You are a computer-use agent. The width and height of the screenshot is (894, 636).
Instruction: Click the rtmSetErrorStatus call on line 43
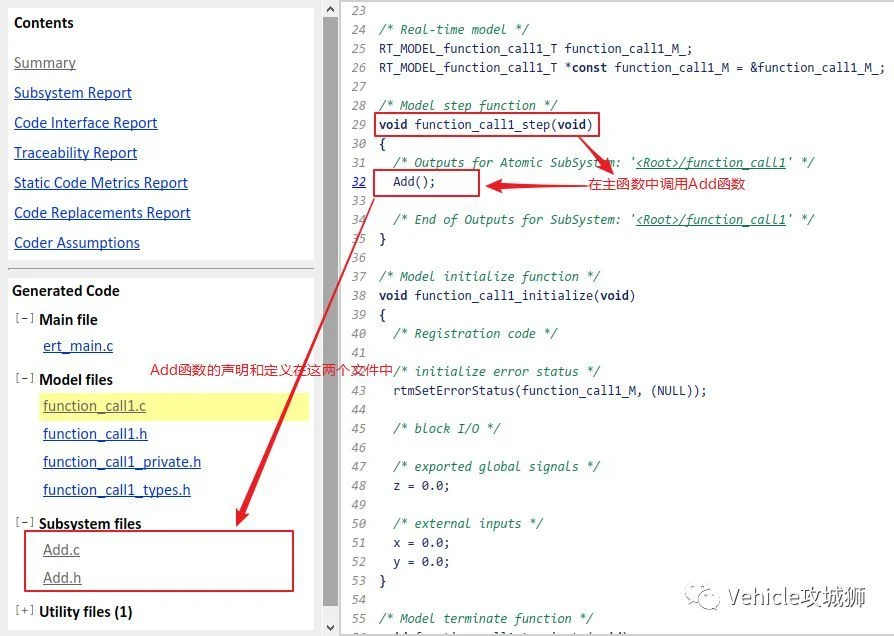tap(550, 391)
